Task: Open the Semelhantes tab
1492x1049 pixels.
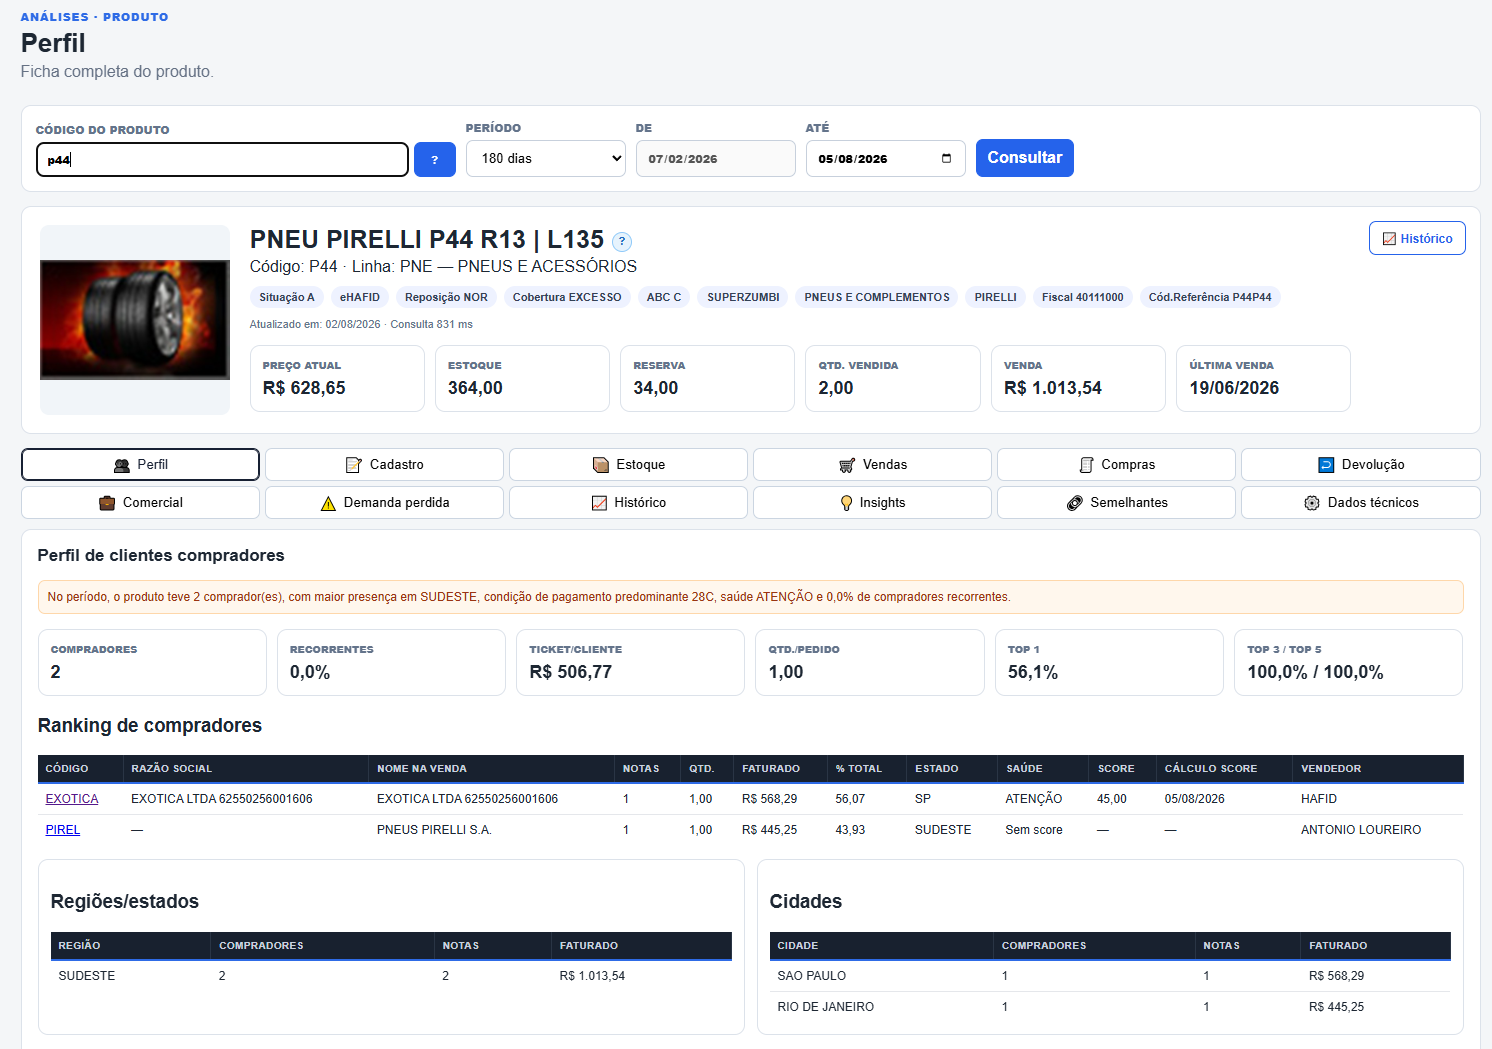Action: pos(1116,502)
